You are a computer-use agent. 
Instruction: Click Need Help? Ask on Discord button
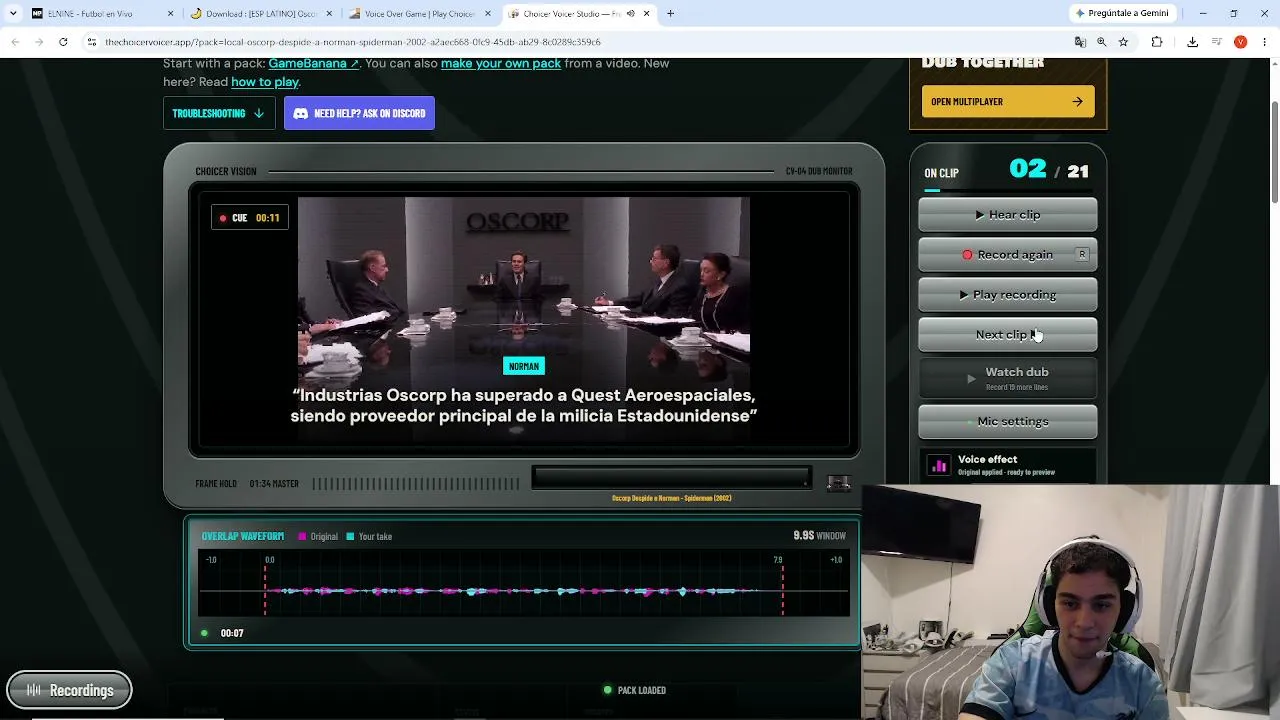click(x=359, y=113)
